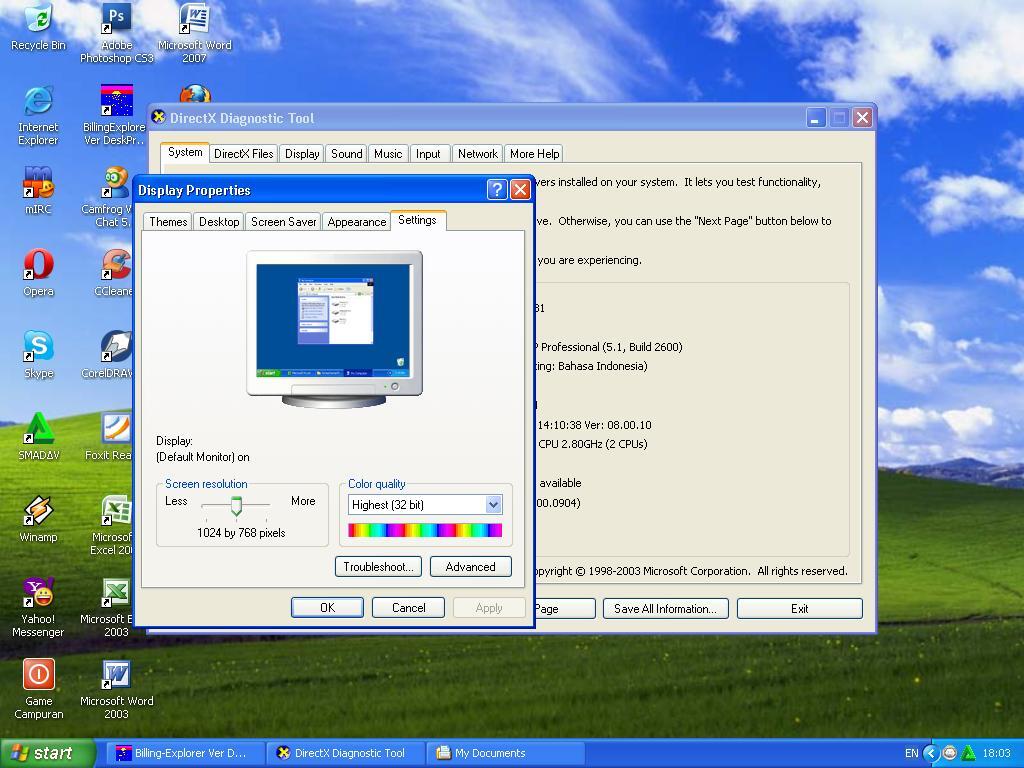This screenshot has width=1024, height=768.
Task: Select the Foxit Reader desktop icon
Action: tap(109, 436)
